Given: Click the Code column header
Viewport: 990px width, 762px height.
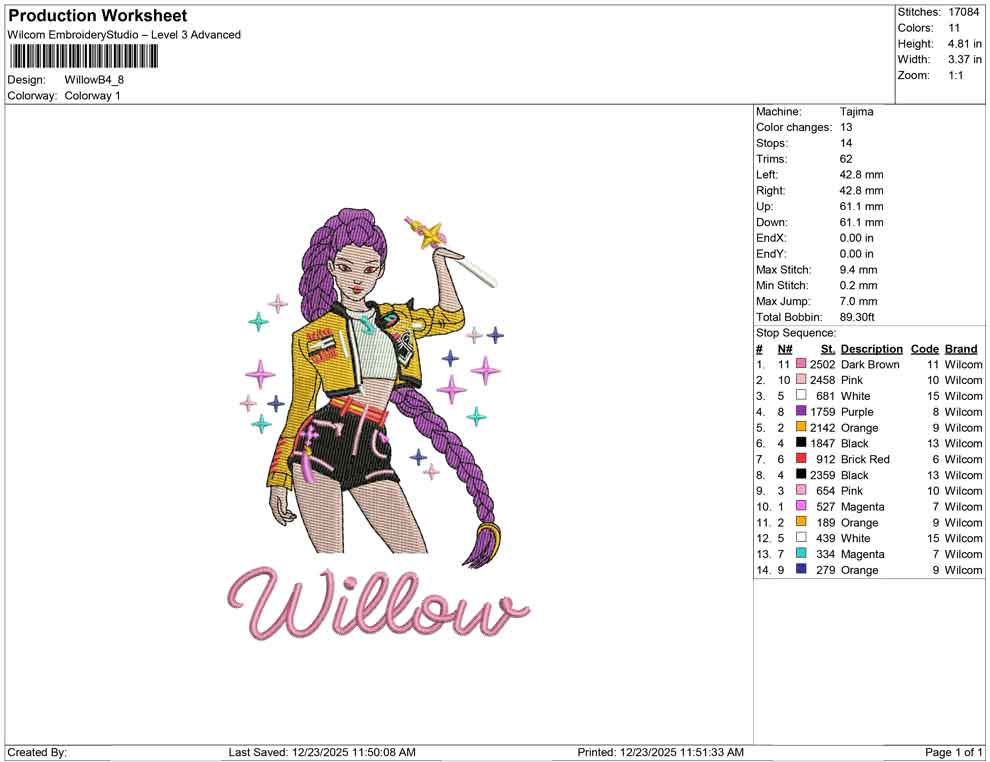Looking at the screenshot, I should pyautogui.click(x=925, y=348).
